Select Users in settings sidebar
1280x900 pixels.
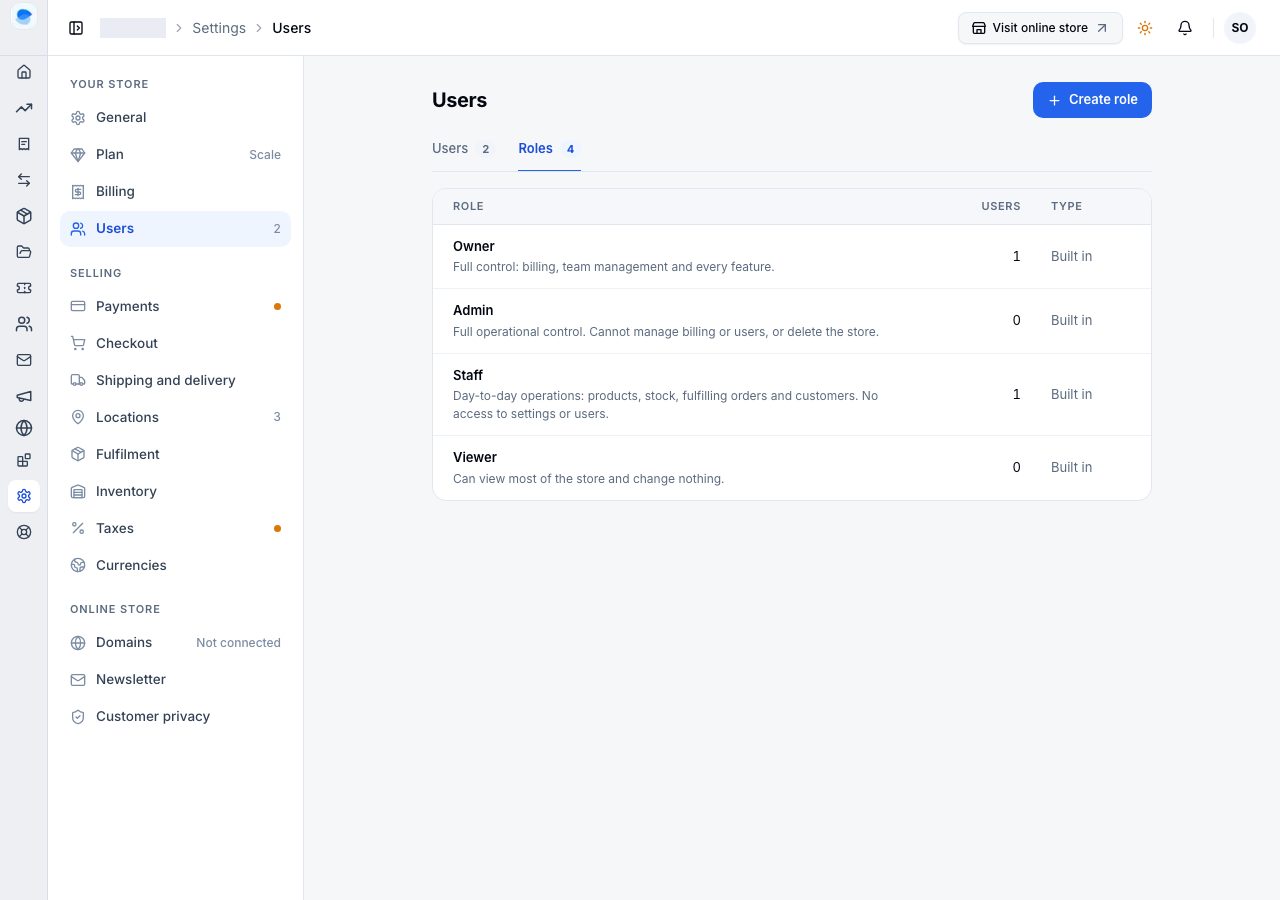[176, 229]
